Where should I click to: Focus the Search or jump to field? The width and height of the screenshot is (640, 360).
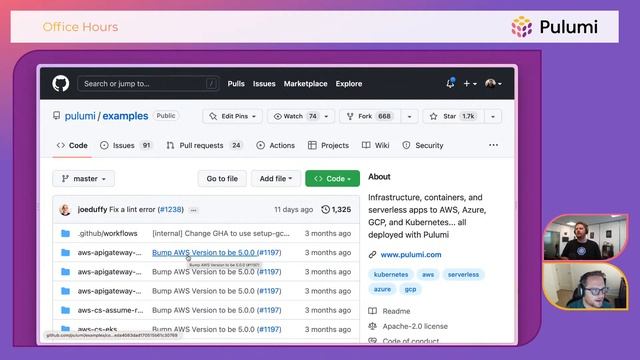148,84
